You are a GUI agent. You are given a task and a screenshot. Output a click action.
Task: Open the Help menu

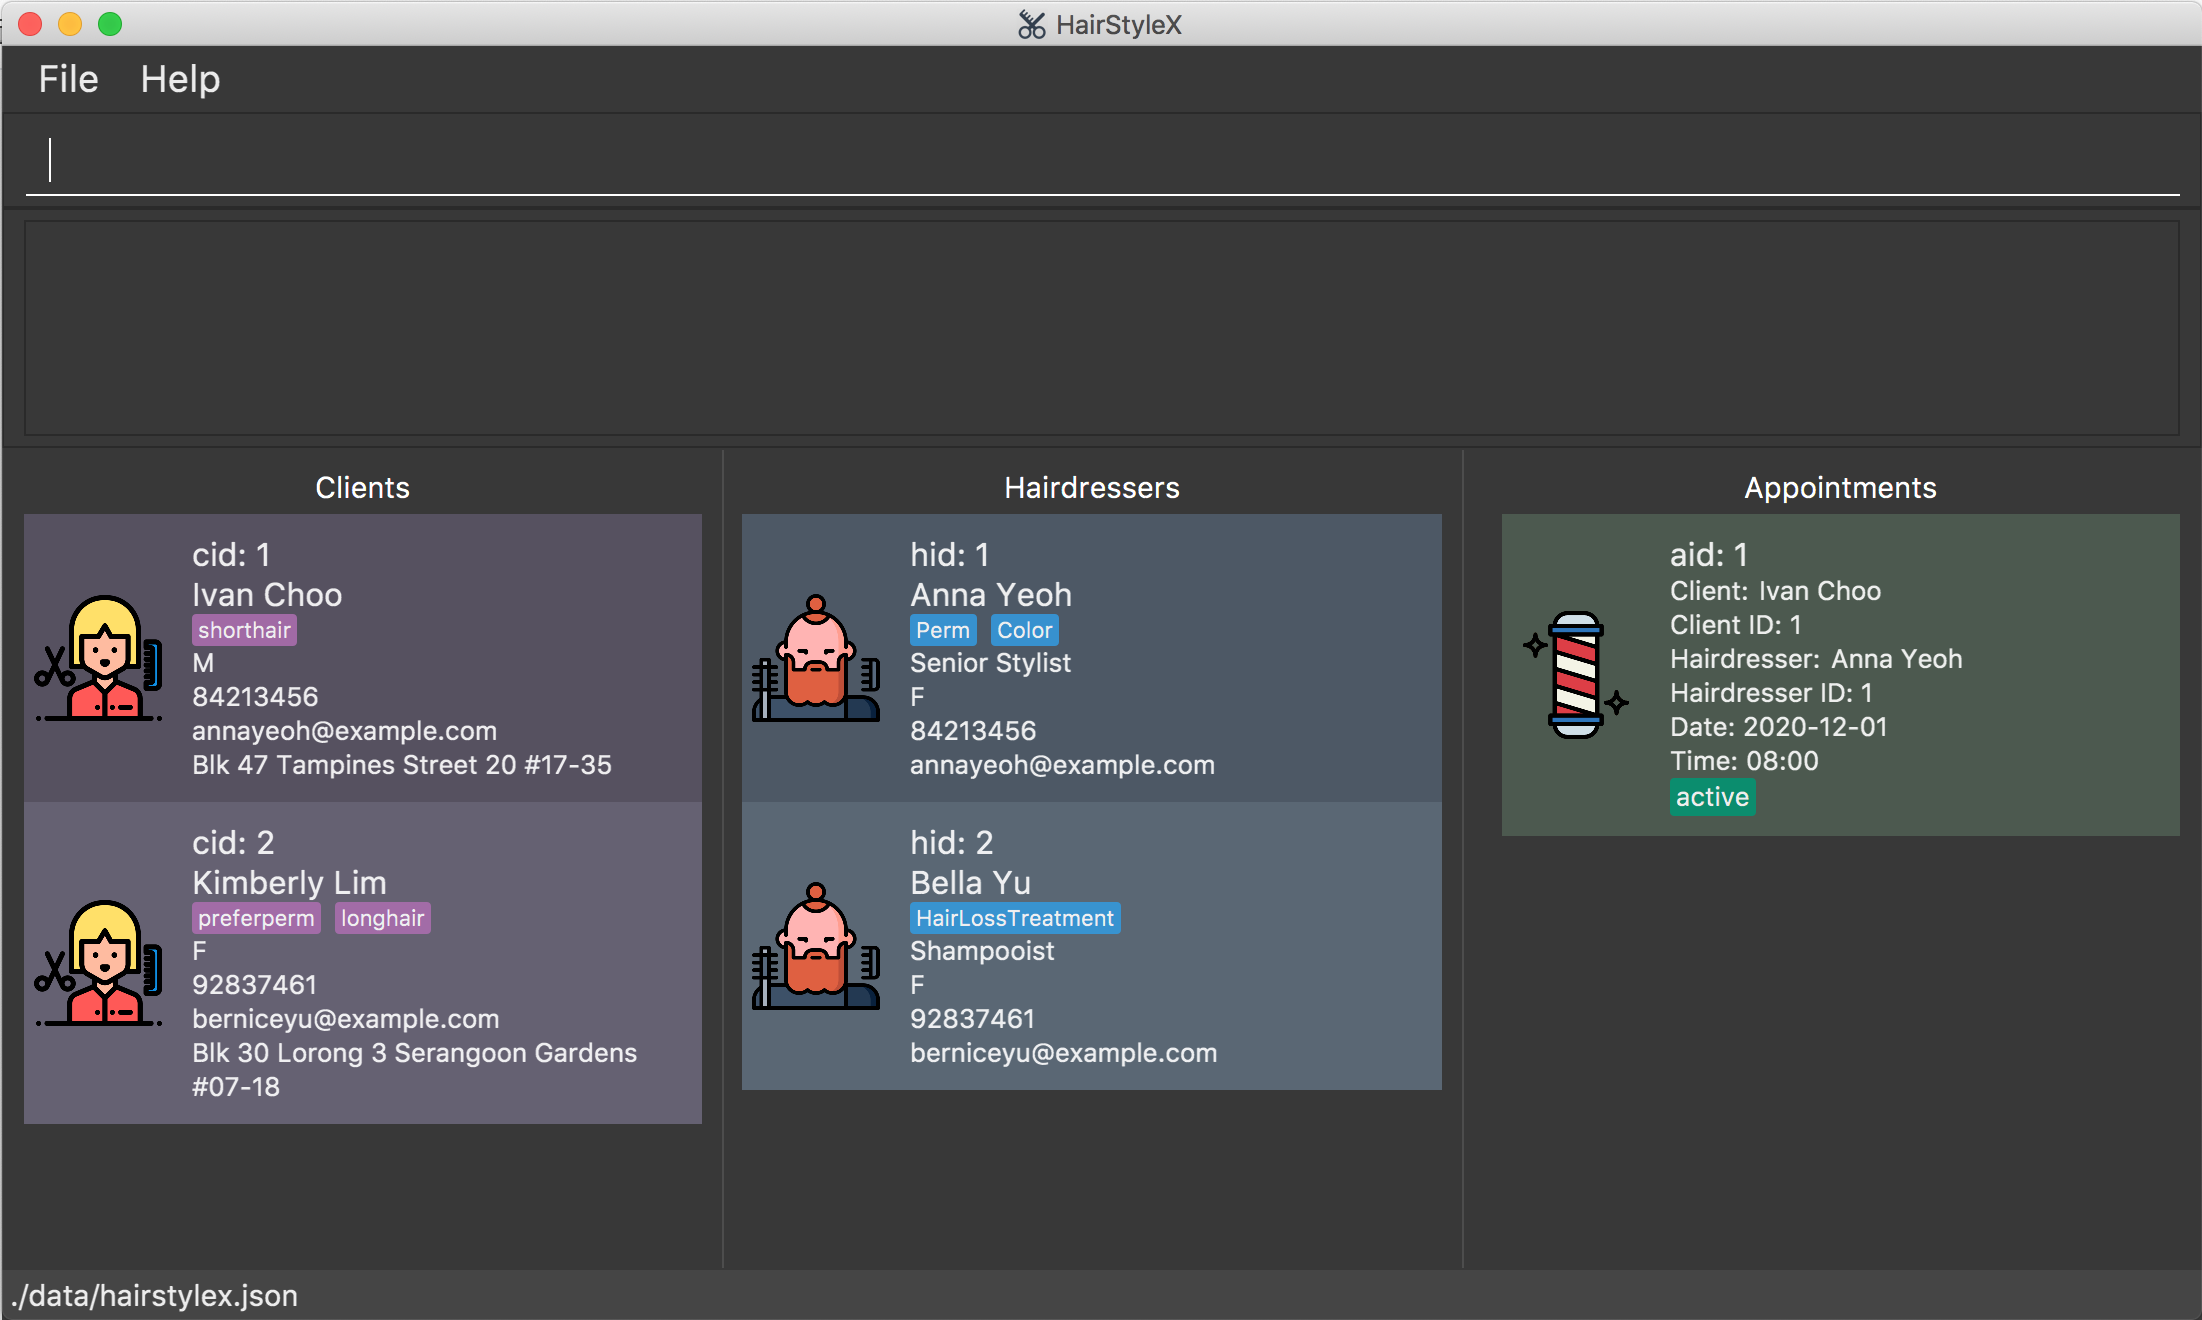[x=180, y=79]
